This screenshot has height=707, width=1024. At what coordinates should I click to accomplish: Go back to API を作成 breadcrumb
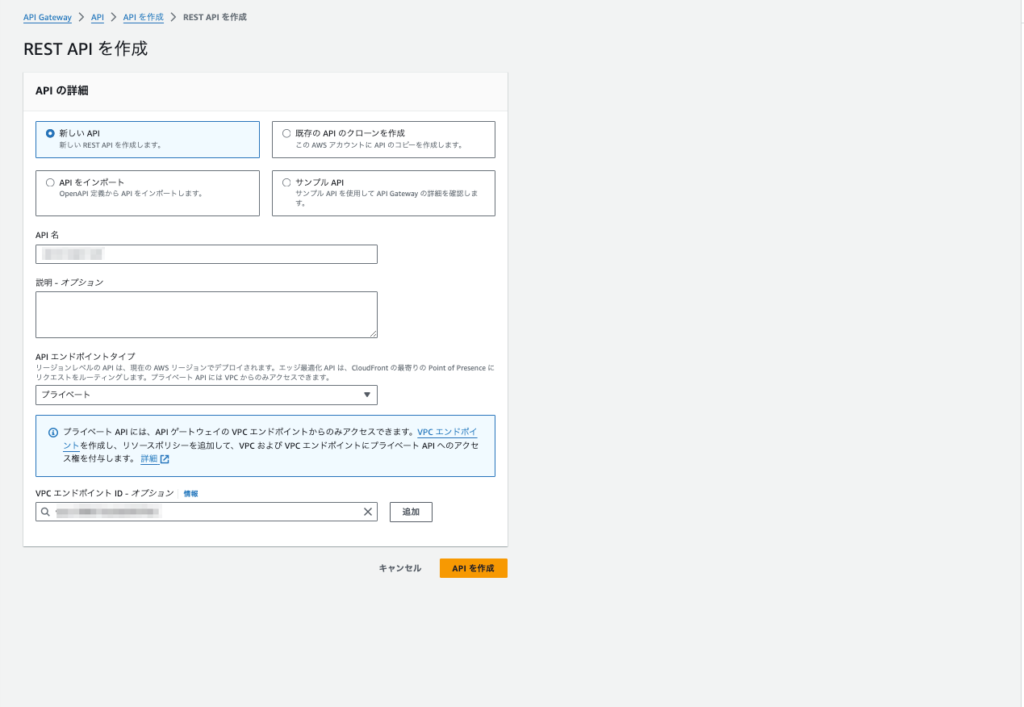pyautogui.click(x=142, y=16)
